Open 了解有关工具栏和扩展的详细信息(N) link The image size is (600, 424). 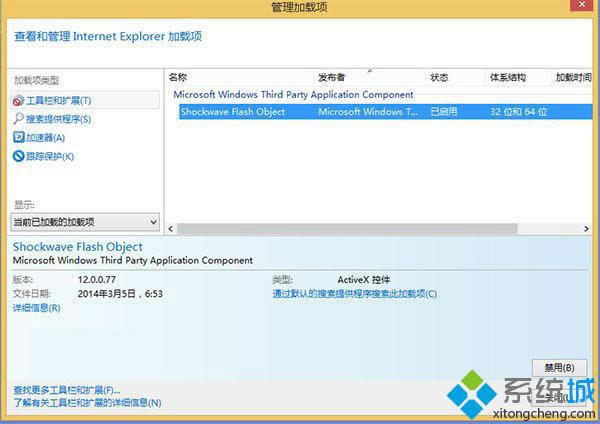click(x=87, y=403)
